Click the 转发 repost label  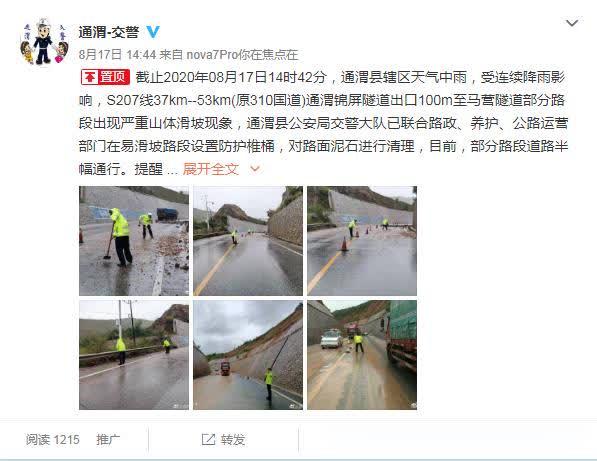tap(233, 440)
